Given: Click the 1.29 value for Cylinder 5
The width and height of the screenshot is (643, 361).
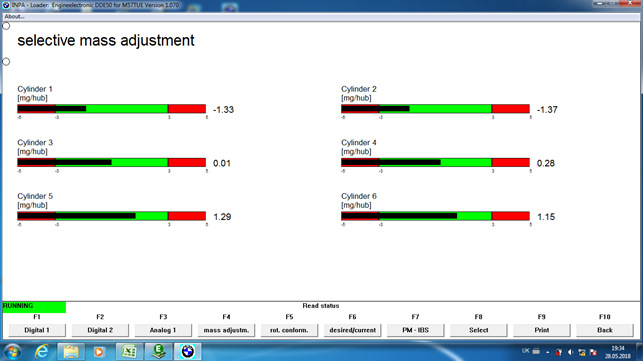Looking at the screenshot, I should (x=222, y=217).
